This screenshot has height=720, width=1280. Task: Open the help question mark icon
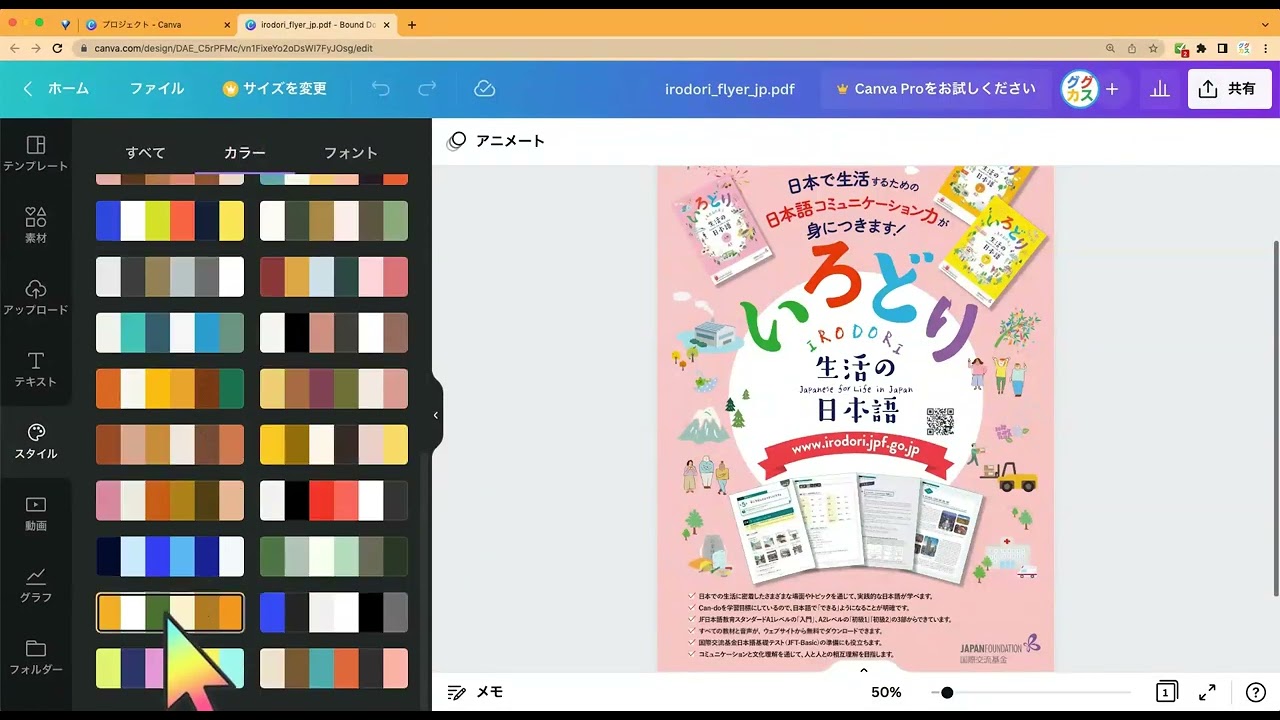tap(1256, 692)
